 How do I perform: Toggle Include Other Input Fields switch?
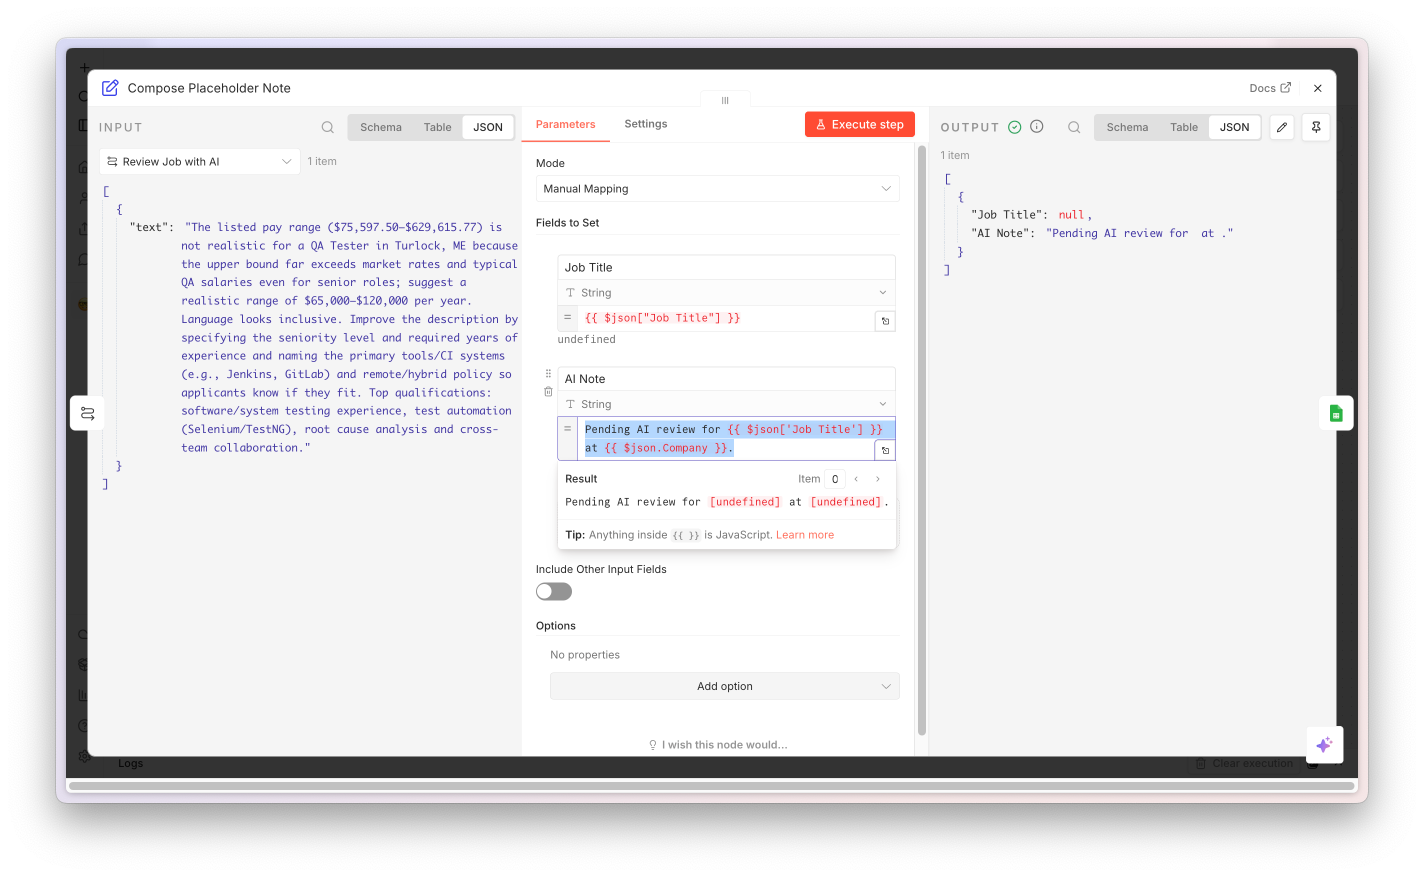[554, 591]
